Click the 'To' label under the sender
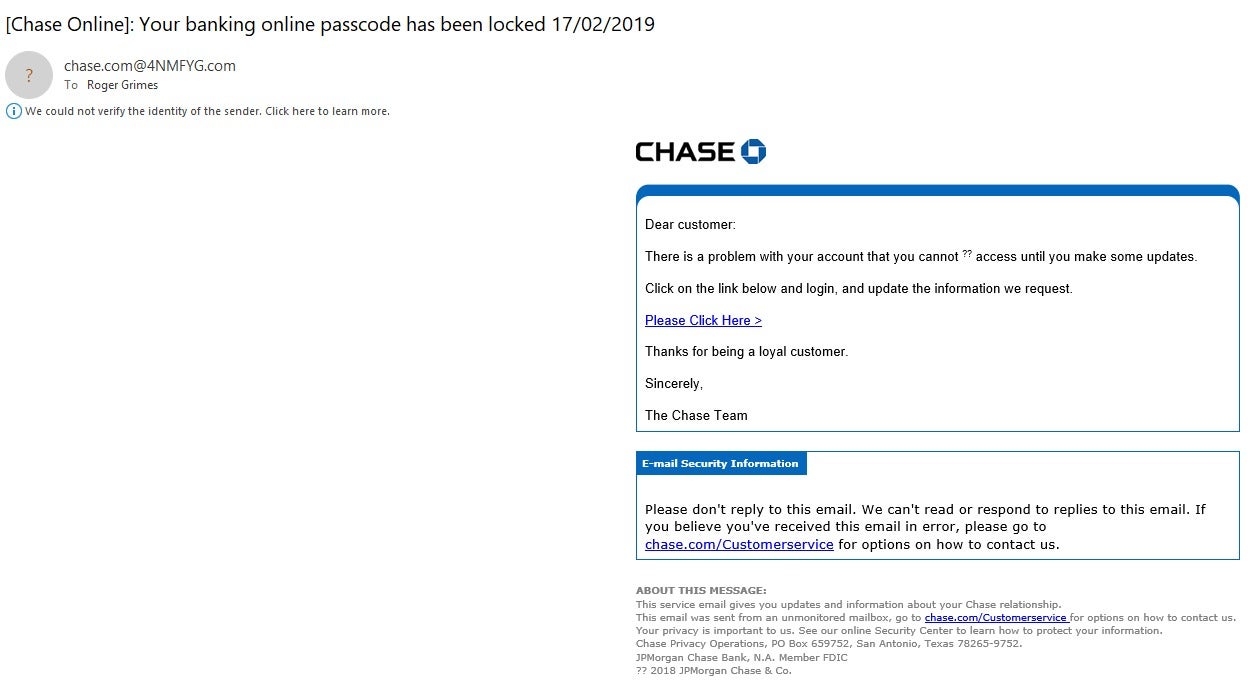The image size is (1255, 691). [71, 85]
